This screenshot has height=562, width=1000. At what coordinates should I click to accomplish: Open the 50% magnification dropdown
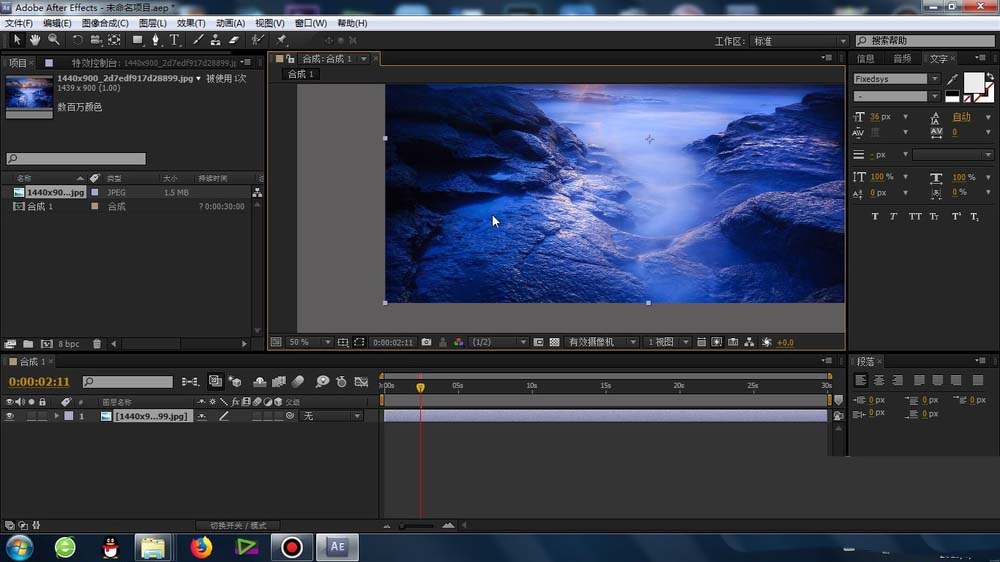point(310,342)
